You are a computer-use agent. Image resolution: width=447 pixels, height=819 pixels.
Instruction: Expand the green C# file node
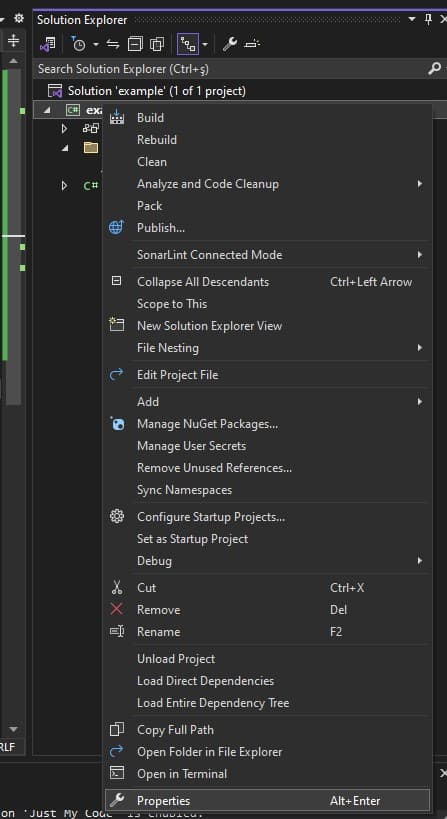64,185
